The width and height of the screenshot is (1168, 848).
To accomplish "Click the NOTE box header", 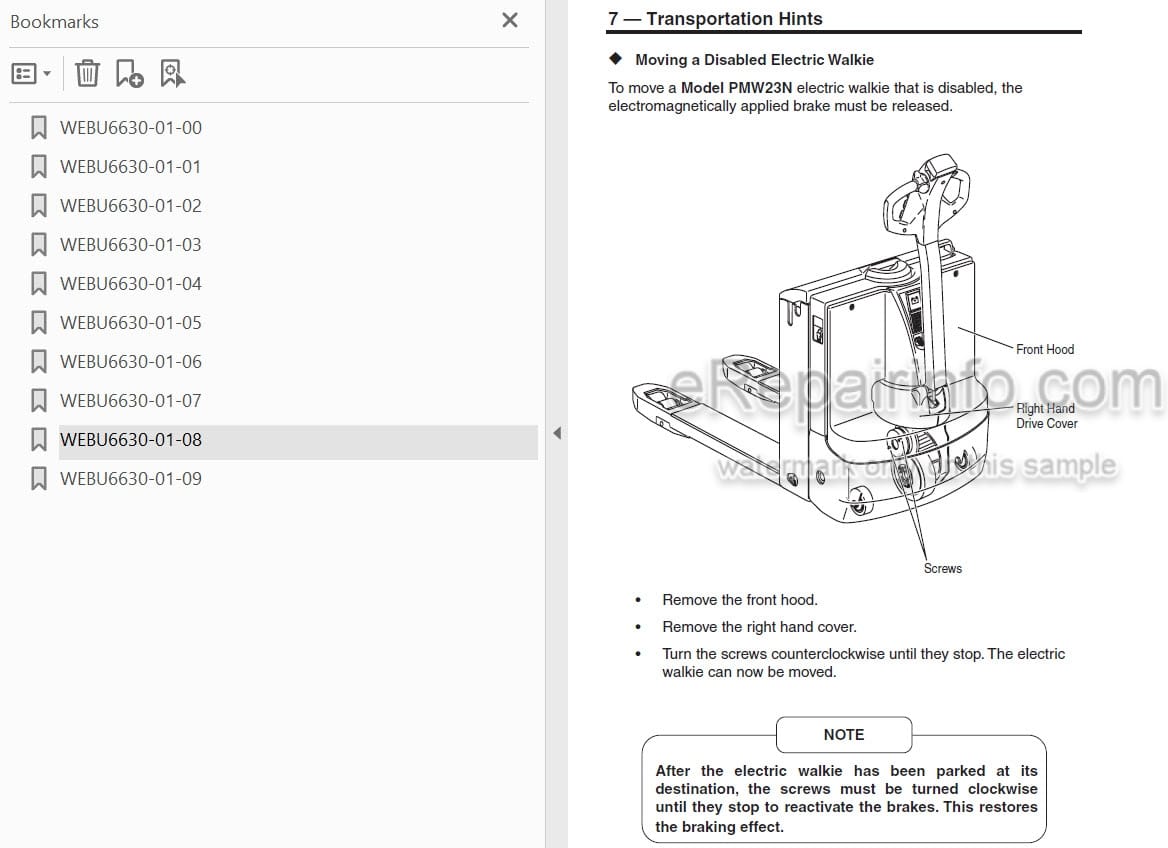I will click(x=844, y=735).
